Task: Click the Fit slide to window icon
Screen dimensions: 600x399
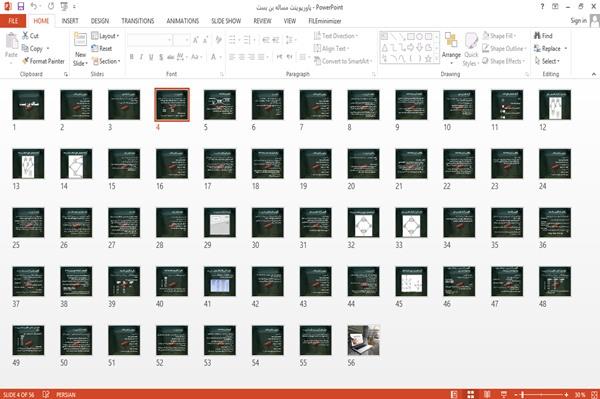Action: [594, 394]
